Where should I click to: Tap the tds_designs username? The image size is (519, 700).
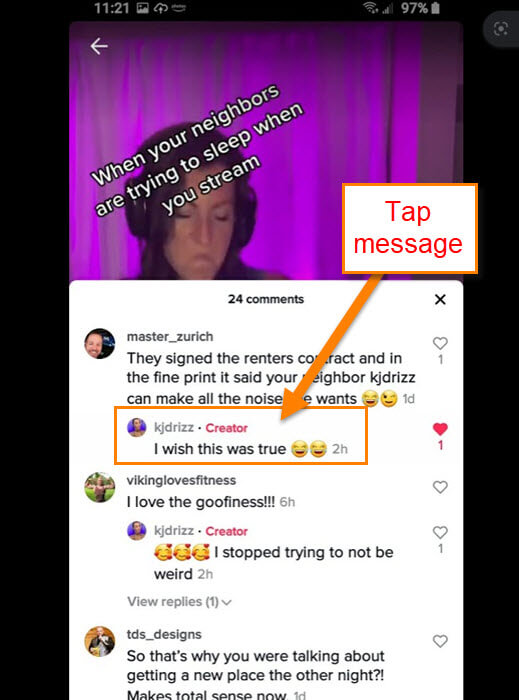click(x=164, y=634)
